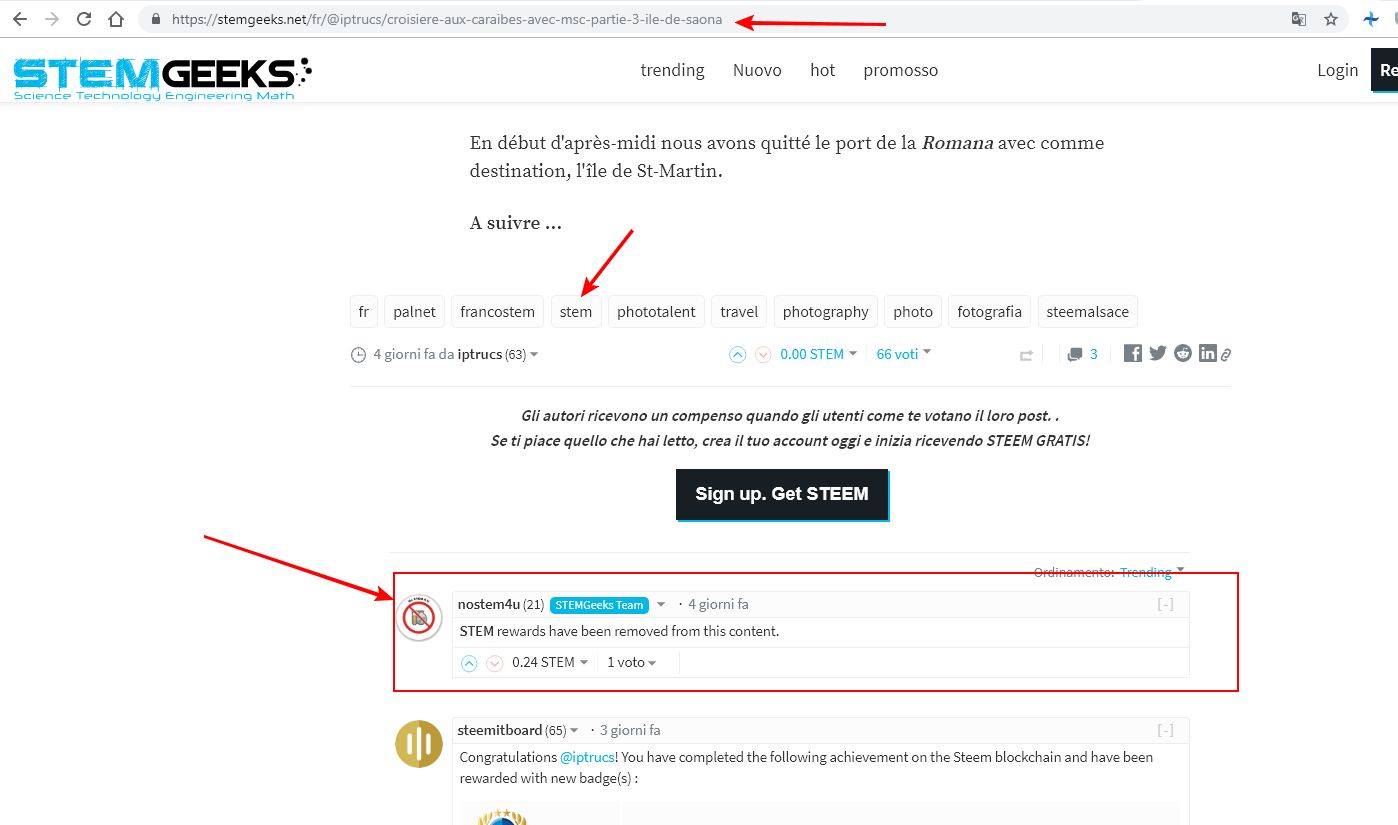Open the promosso feed
Viewport: 1398px width, 825px height.
tap(901, 70)
